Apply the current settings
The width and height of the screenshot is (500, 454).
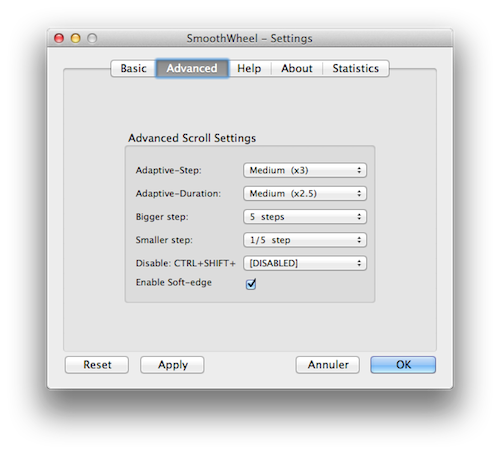point(172,365)
